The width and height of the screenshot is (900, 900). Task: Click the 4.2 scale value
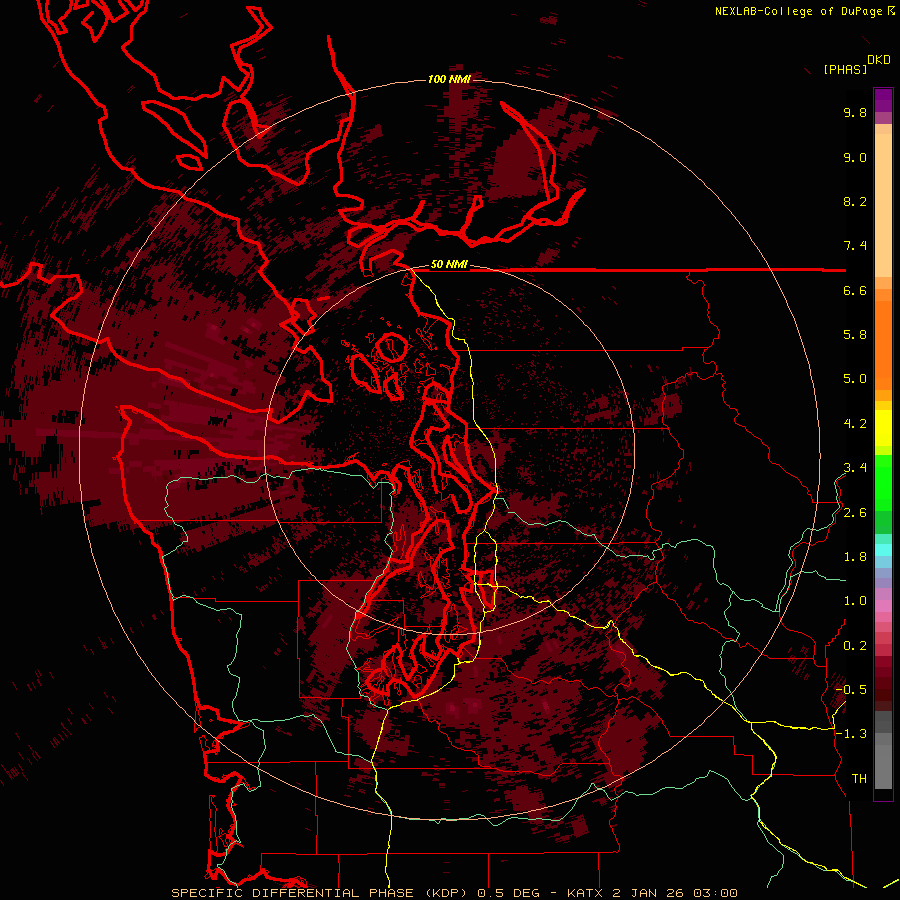pos(855,424)
